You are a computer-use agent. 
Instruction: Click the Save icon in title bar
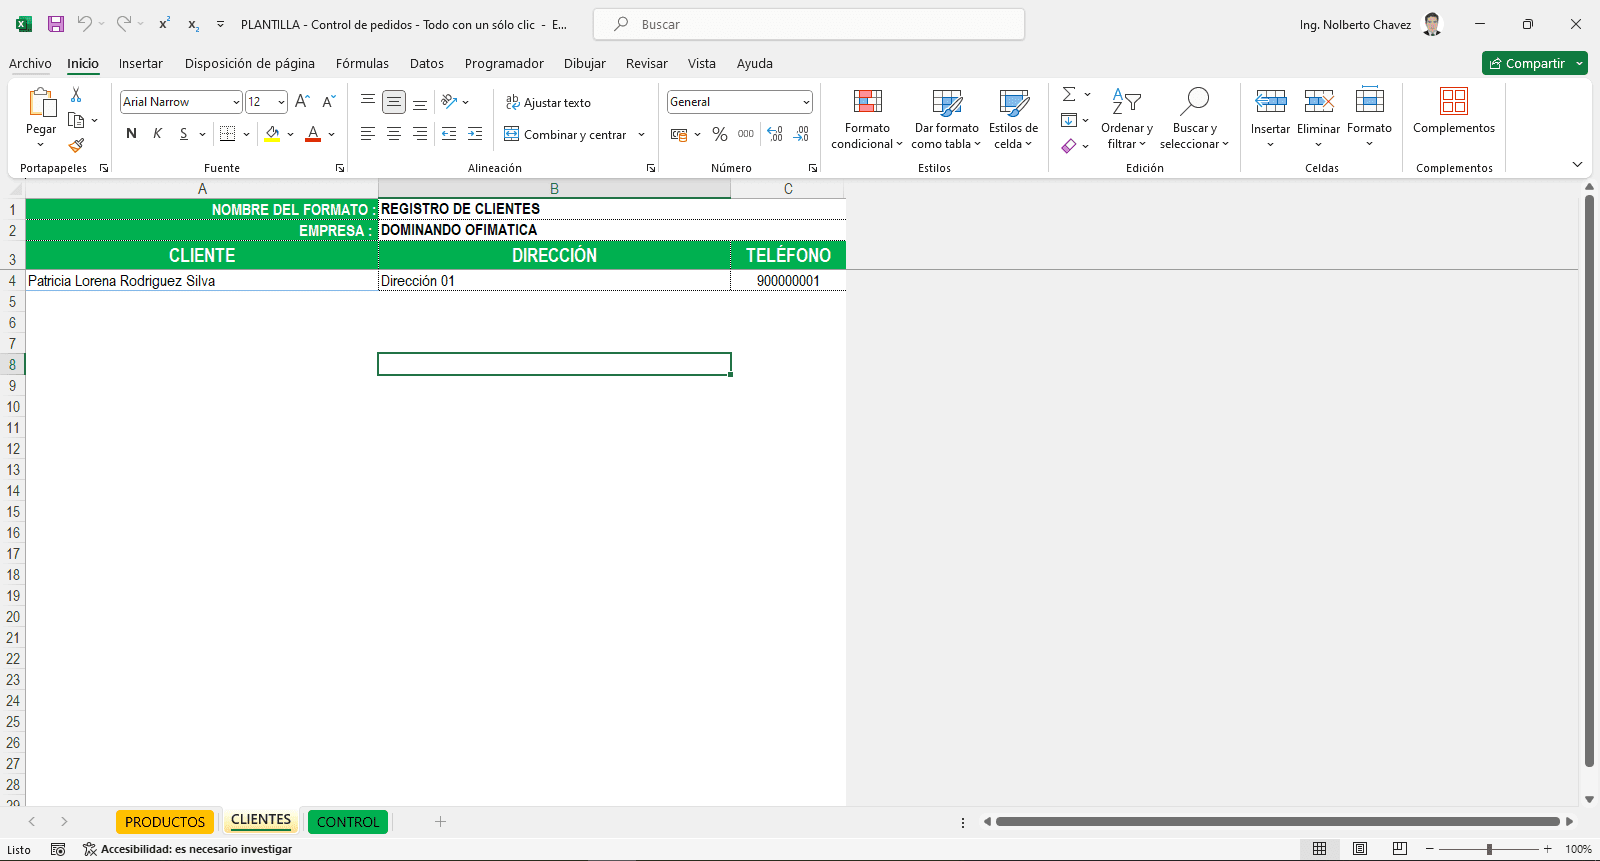tap(56, 24)
